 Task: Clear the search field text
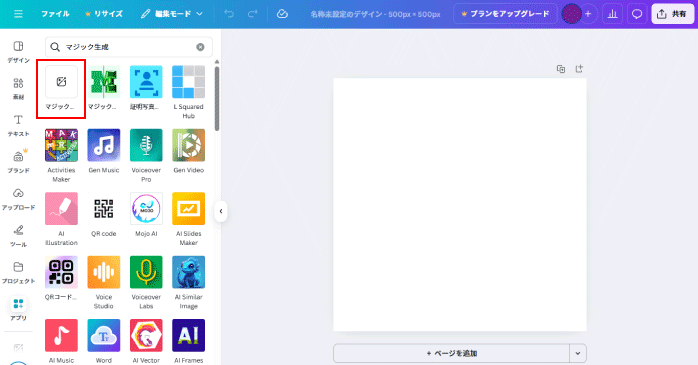[200, 47]
